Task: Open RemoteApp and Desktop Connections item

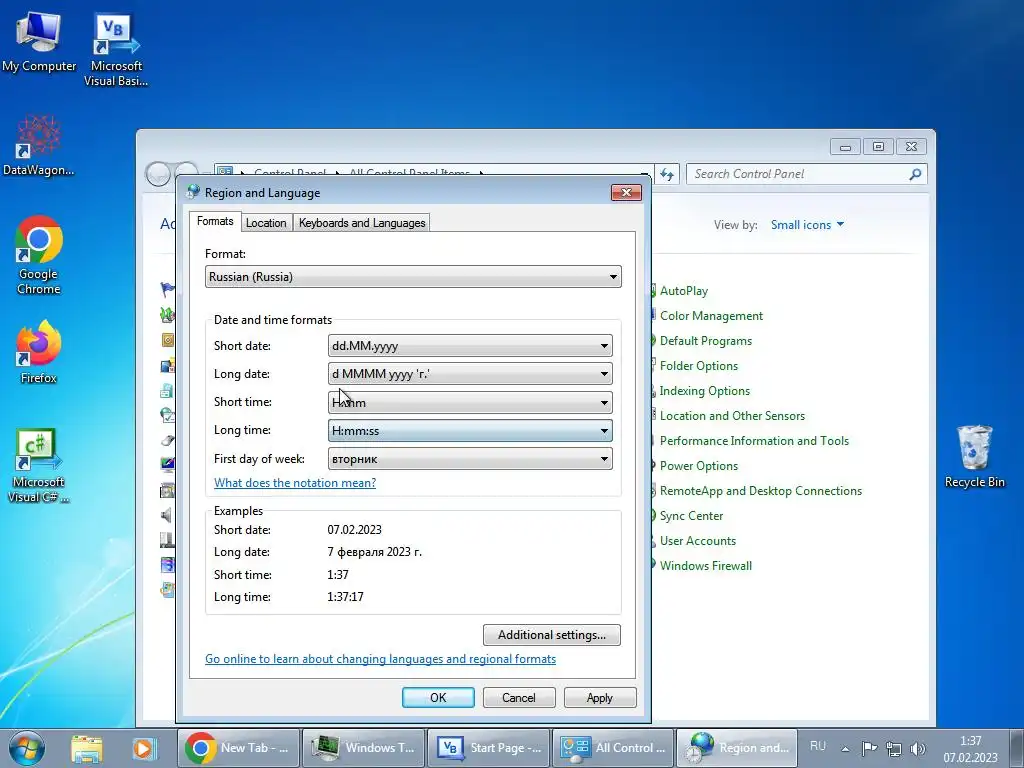Action: (x=760, y=490)
